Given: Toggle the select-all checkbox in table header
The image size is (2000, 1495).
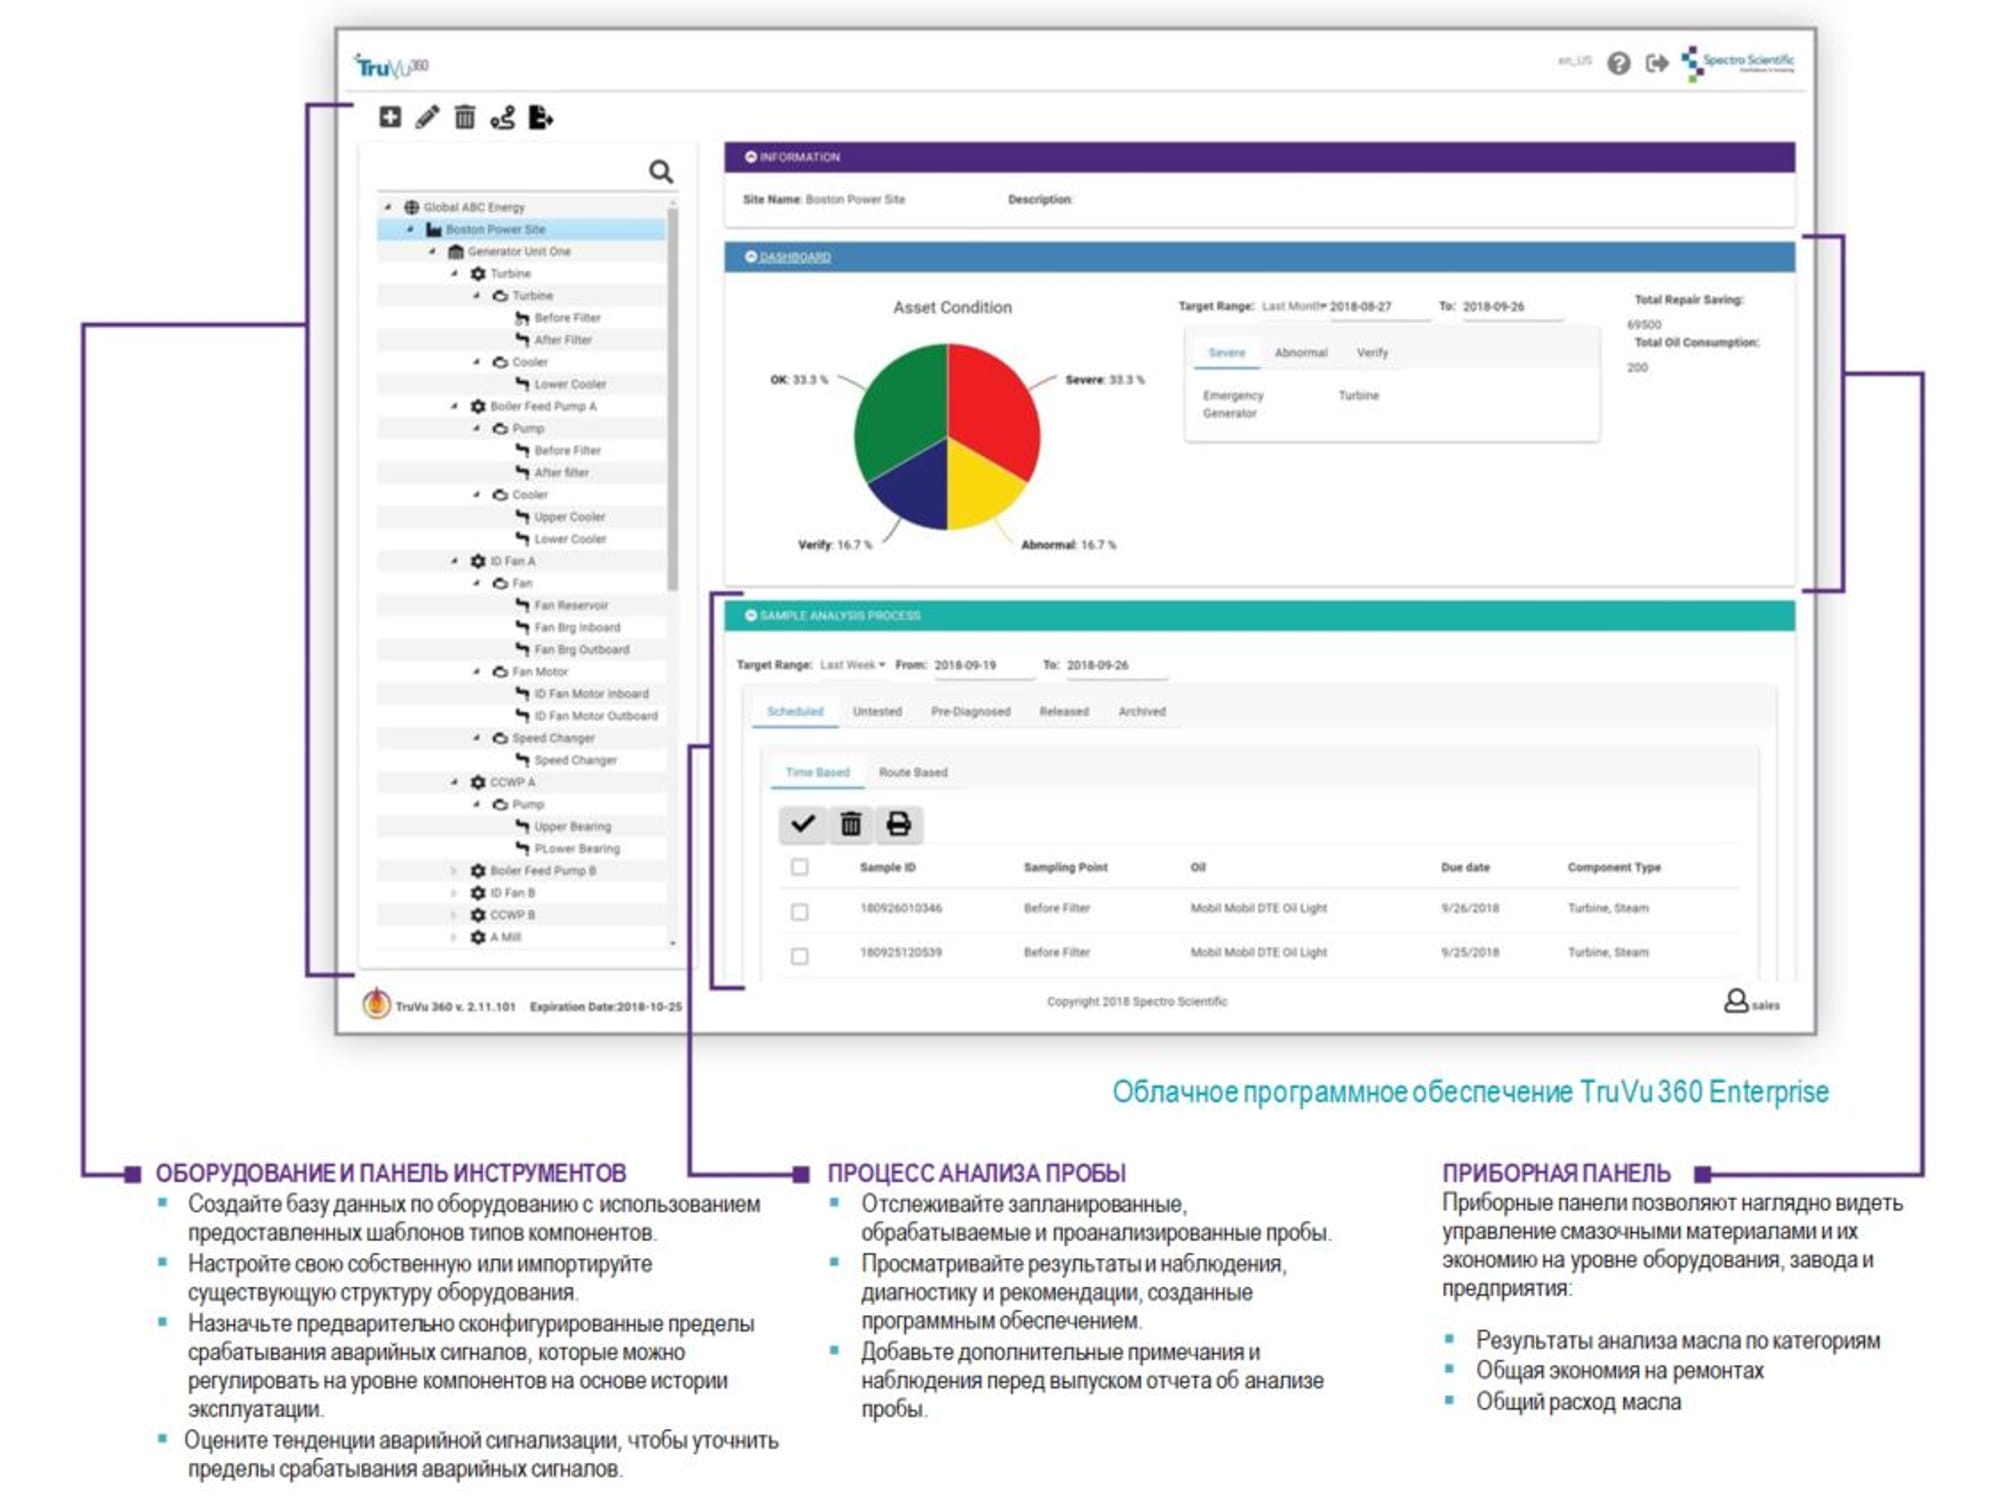Looking at the screenshot, I should (x=799, y=867).
